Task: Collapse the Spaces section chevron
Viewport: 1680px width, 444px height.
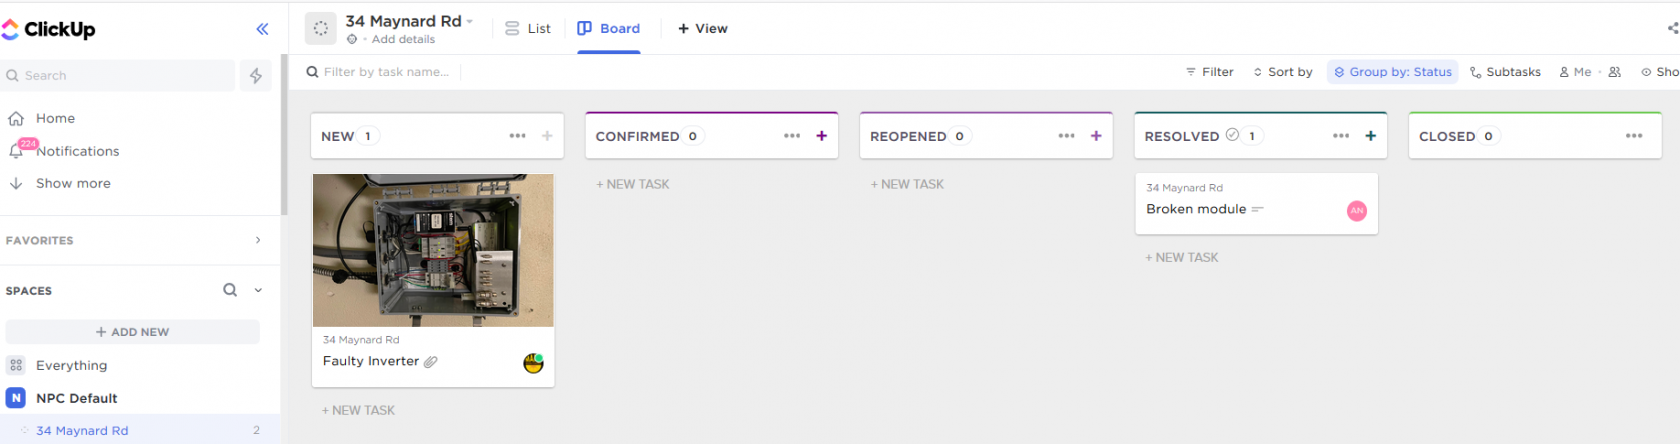Action: (x=258, y=290)
